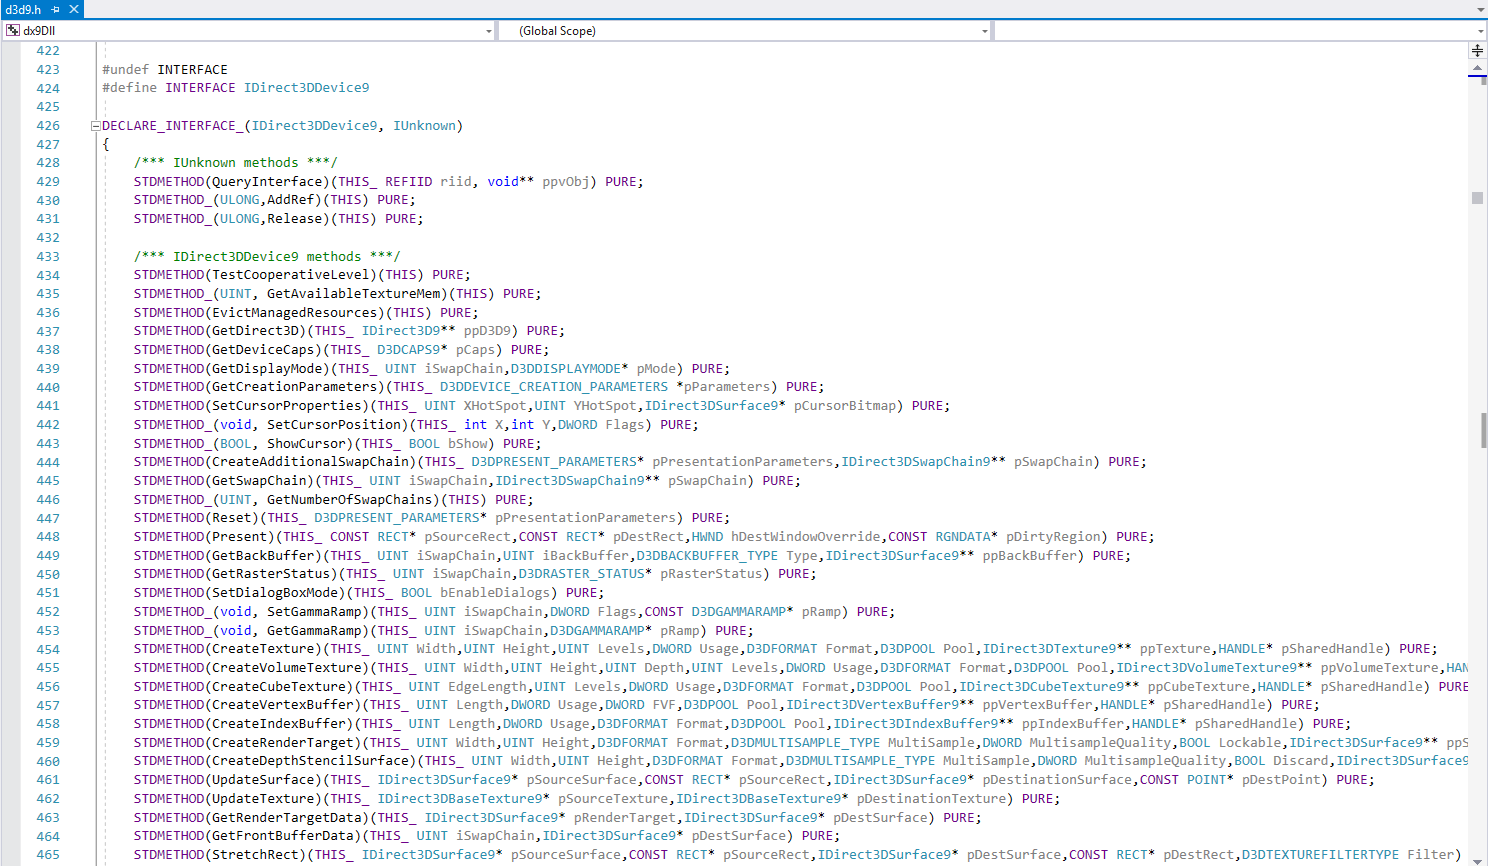Click the GetRenderTargetData method name
The width and height of the screenshot is (1488, 866).
tap(286, 818)
